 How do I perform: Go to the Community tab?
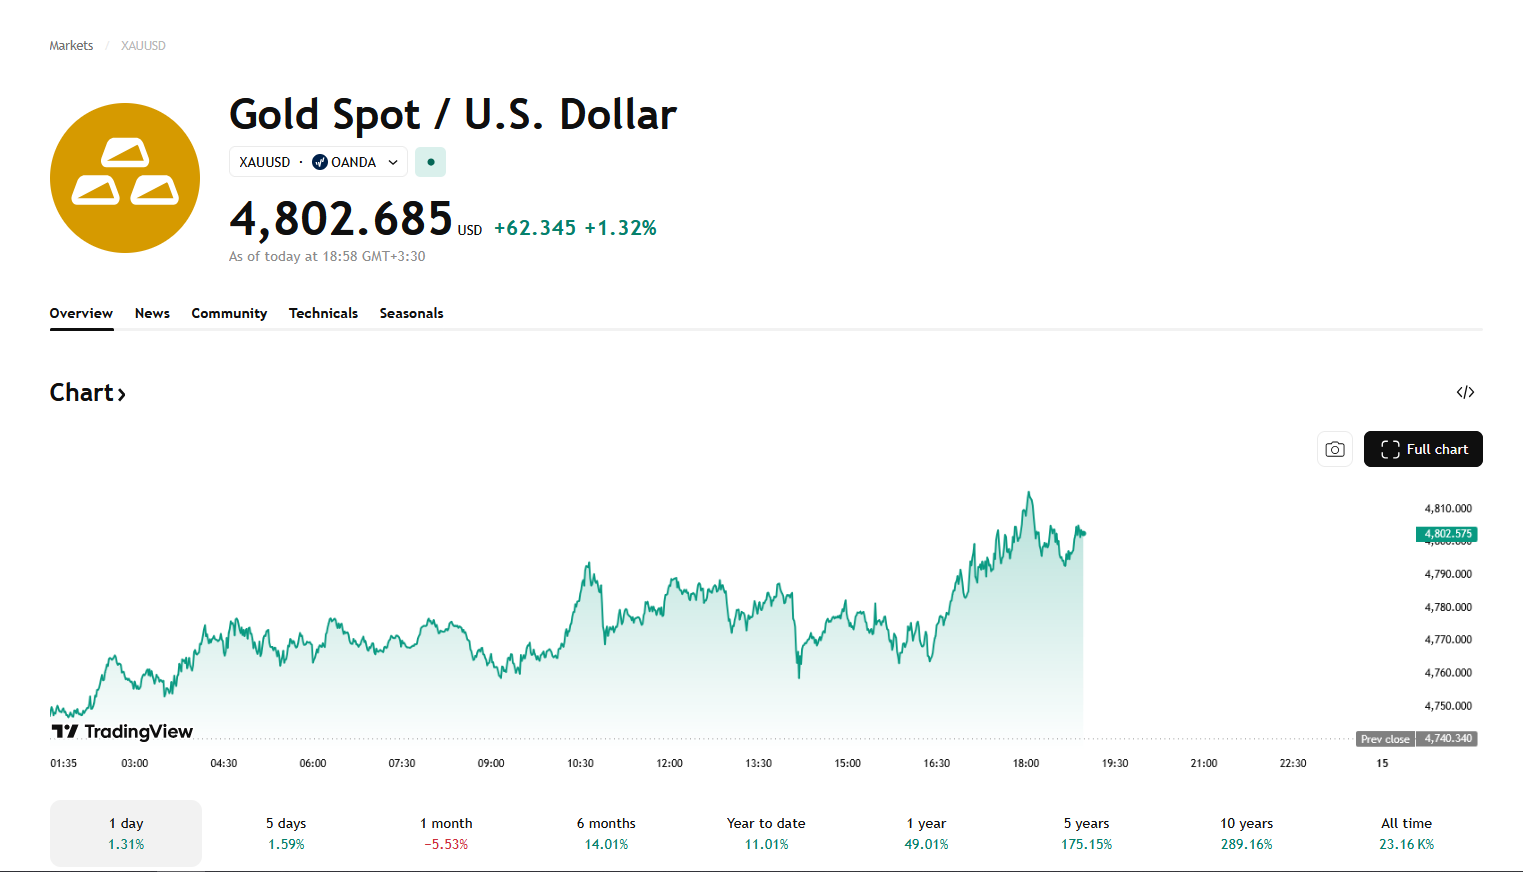[x=229, y=313]
